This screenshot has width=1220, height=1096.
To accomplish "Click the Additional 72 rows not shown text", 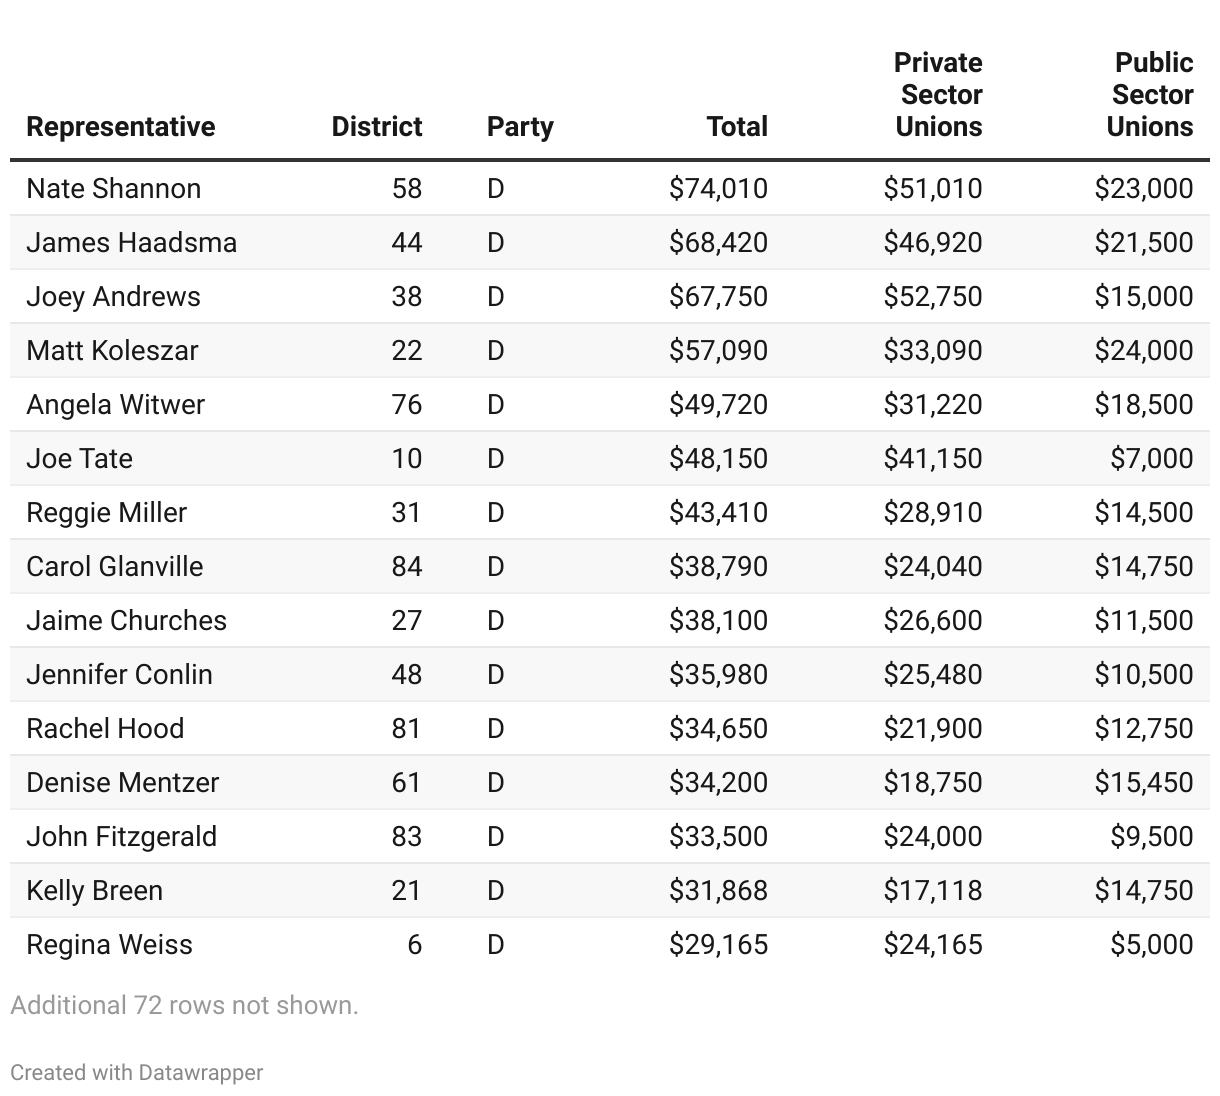I will pos(184,1005).
